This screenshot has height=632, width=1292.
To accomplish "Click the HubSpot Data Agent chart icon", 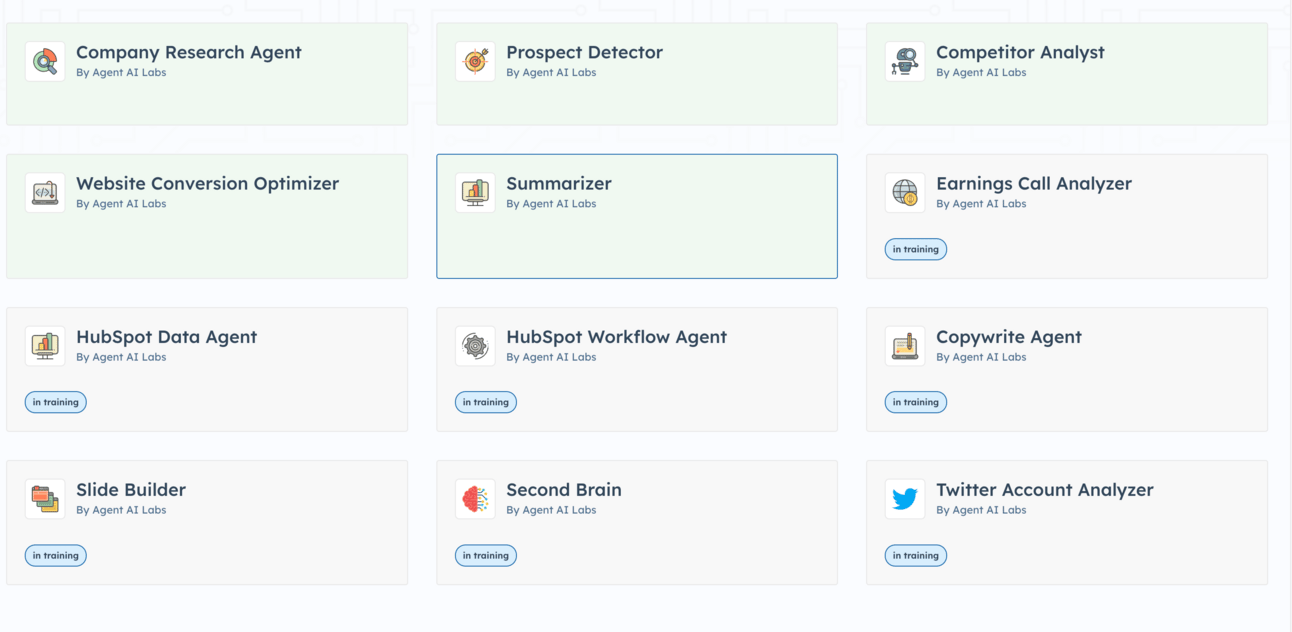I will (x=45, y=346).
